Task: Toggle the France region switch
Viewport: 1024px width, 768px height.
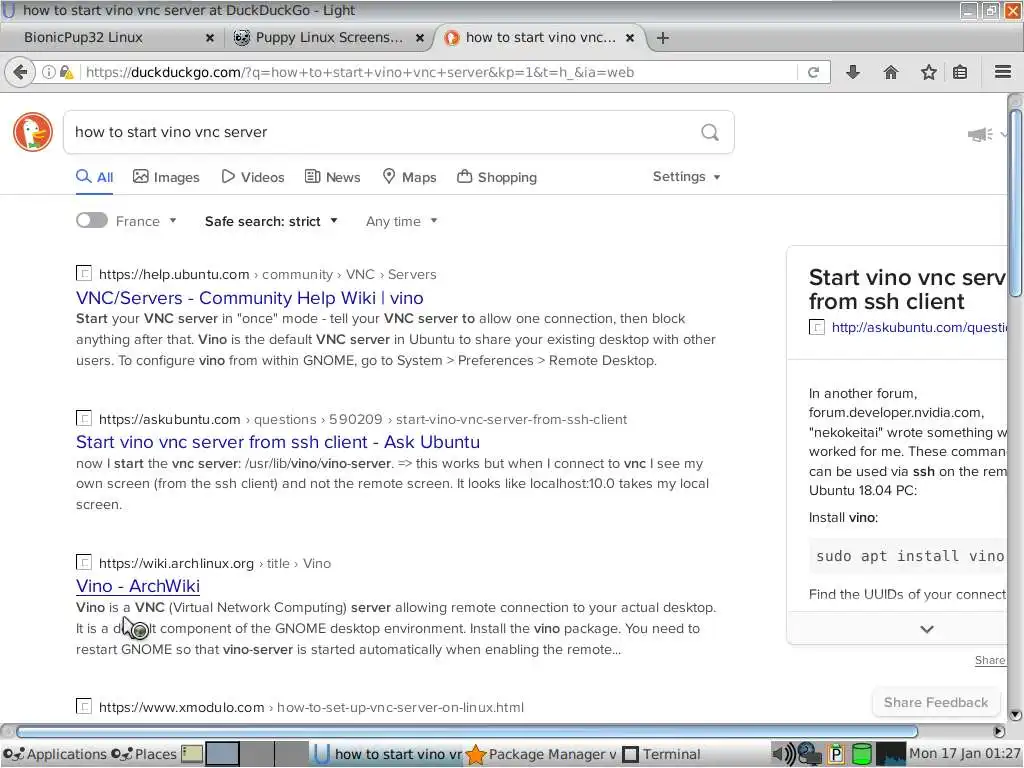Action: click(x=91, y=221)
